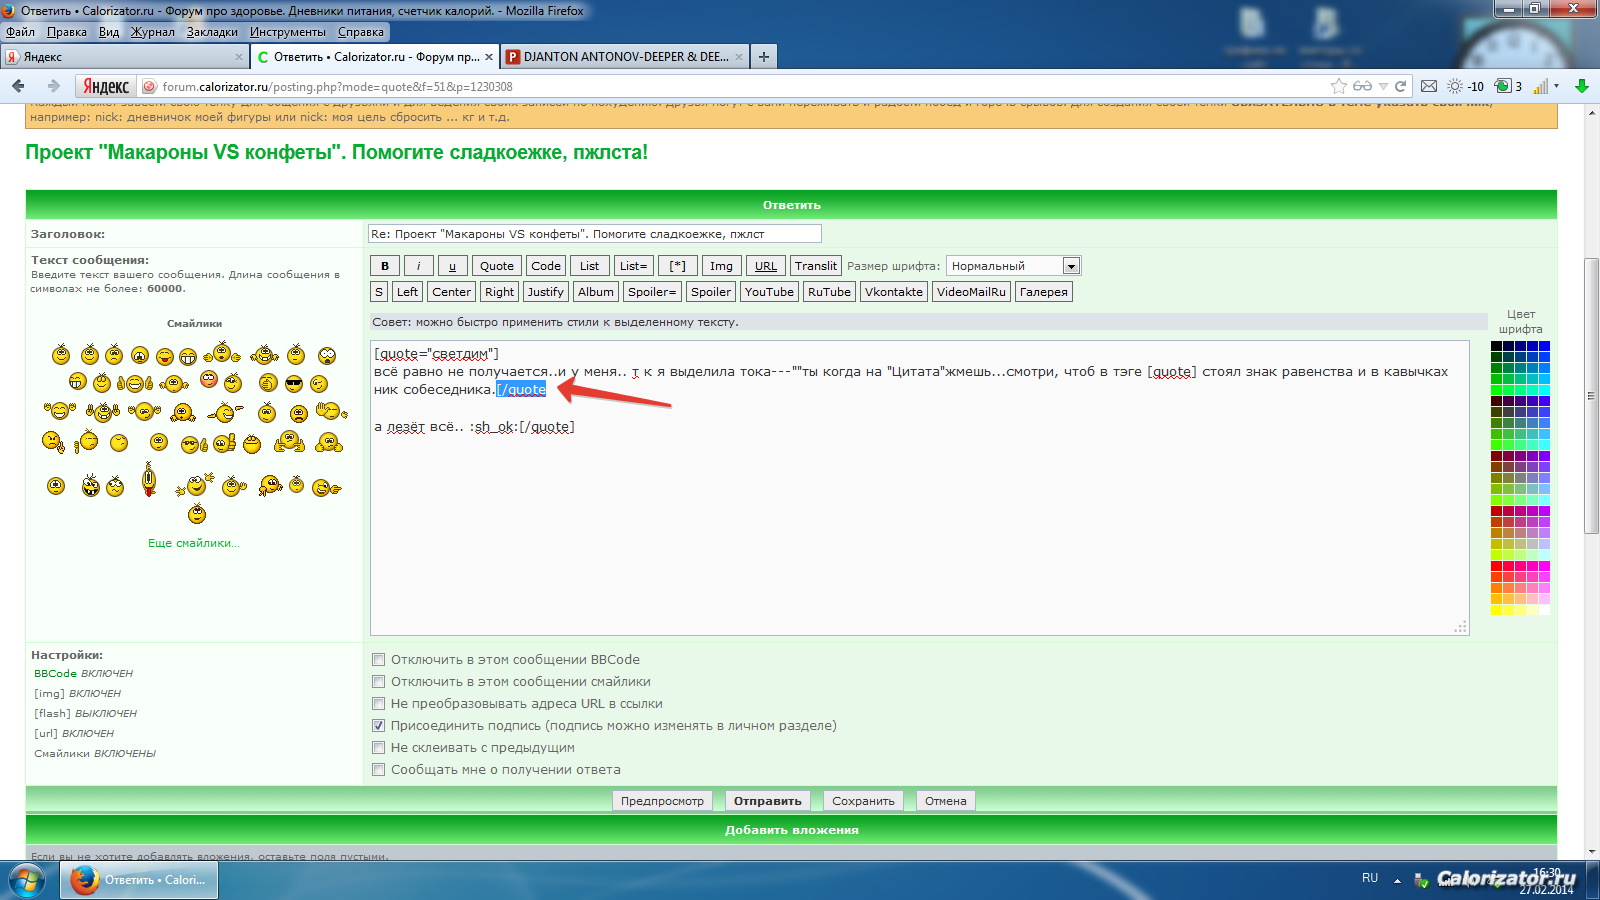Screen dimensions: 1600x900
Task: Tick 'Не склеивать с предыдущим' checkbox
Action: coord(378,748)
